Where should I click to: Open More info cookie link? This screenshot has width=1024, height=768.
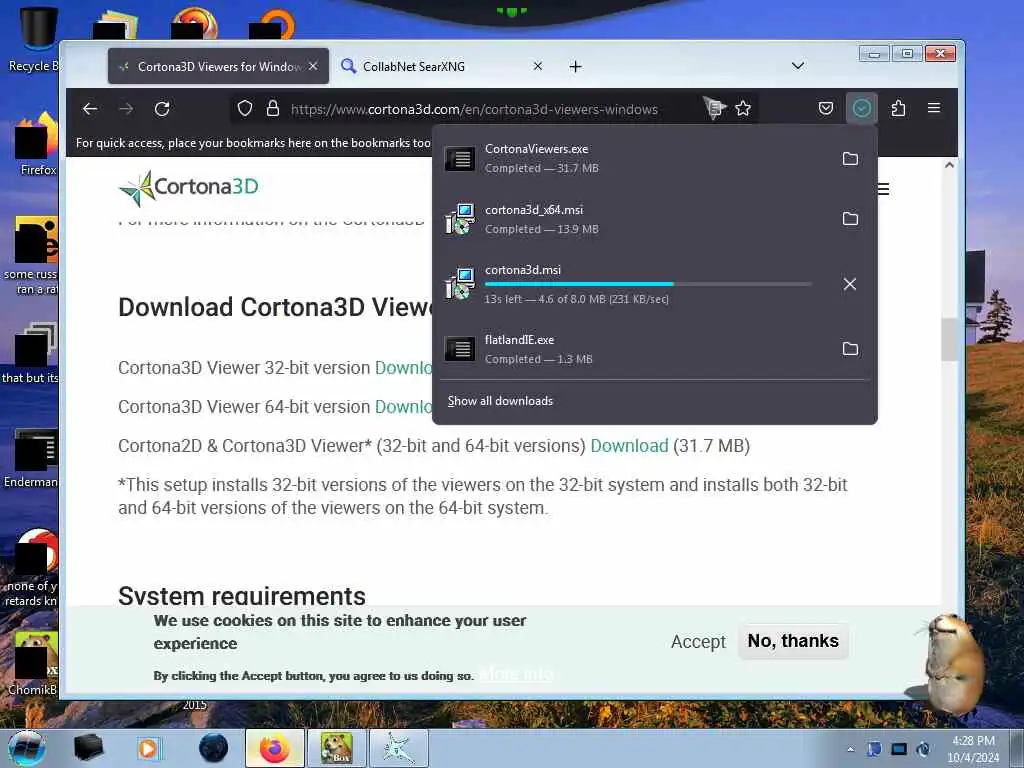516,674
